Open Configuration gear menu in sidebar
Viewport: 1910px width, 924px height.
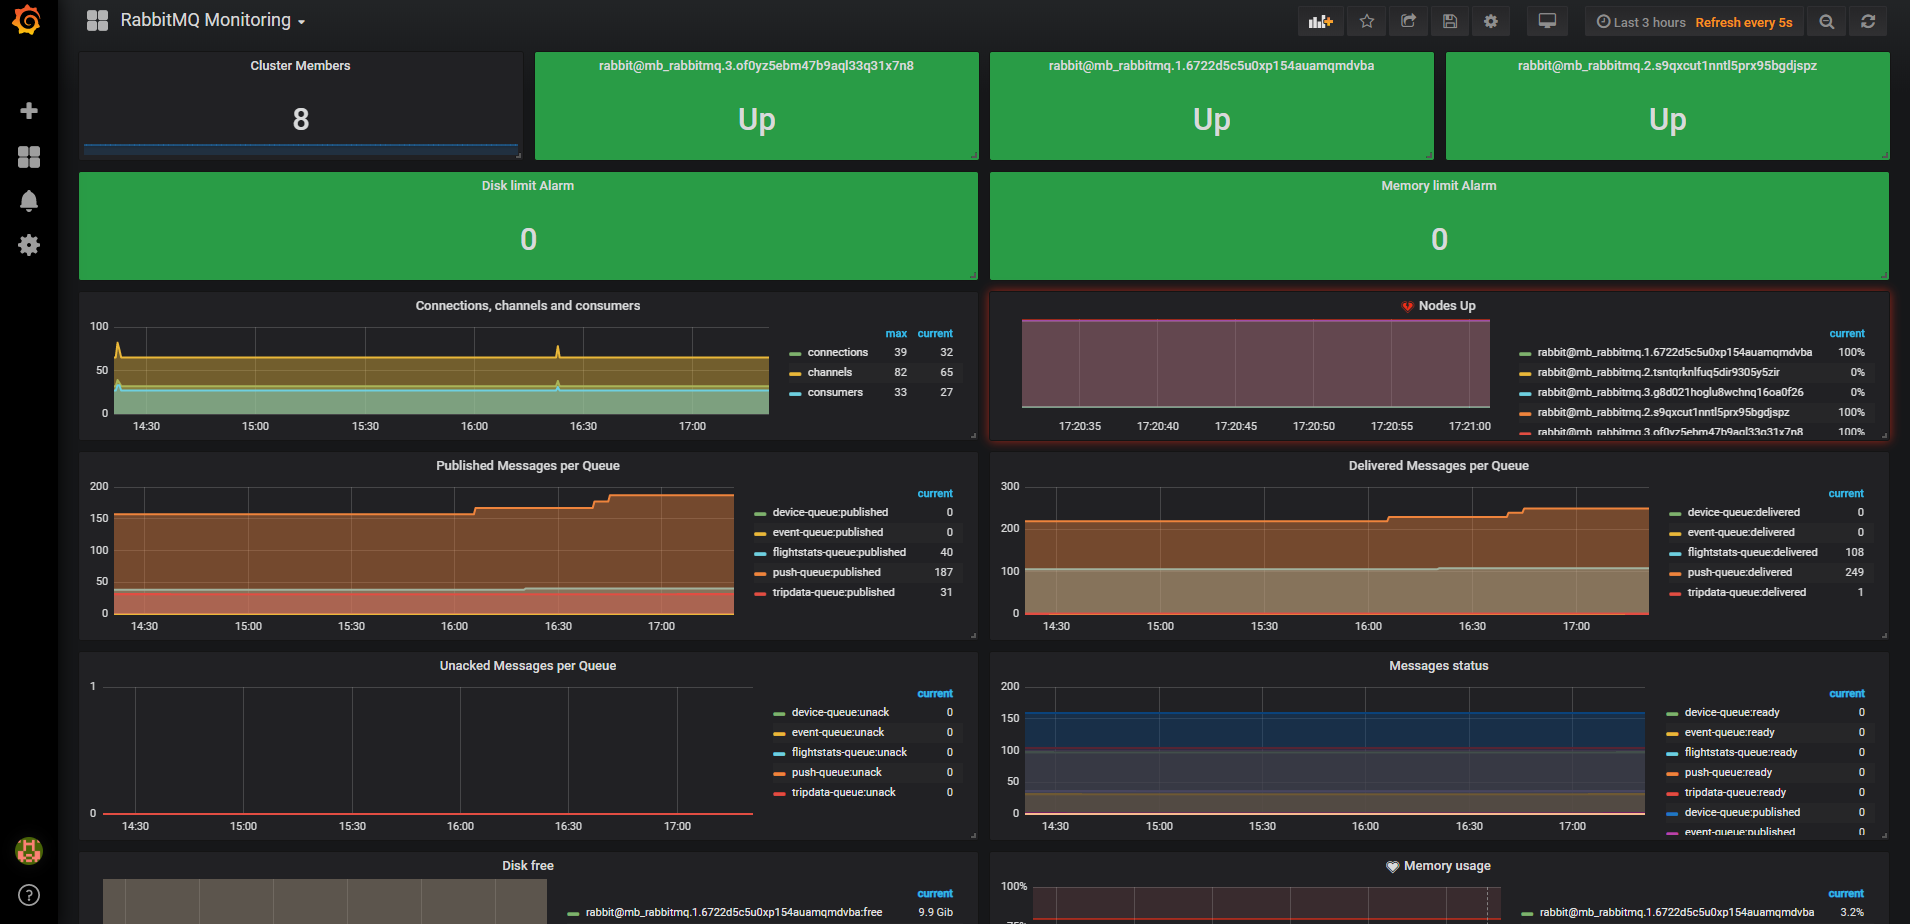coord(29,245)
